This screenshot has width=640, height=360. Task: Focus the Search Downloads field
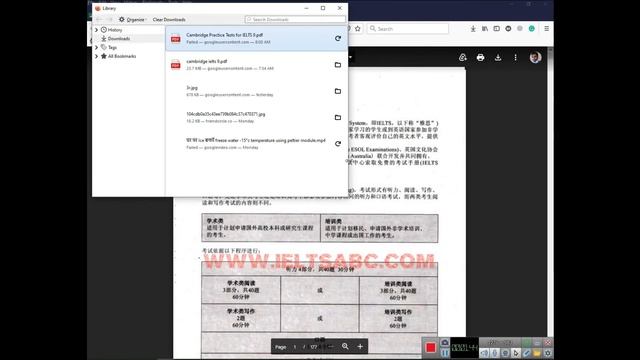(x=295, y=19)
